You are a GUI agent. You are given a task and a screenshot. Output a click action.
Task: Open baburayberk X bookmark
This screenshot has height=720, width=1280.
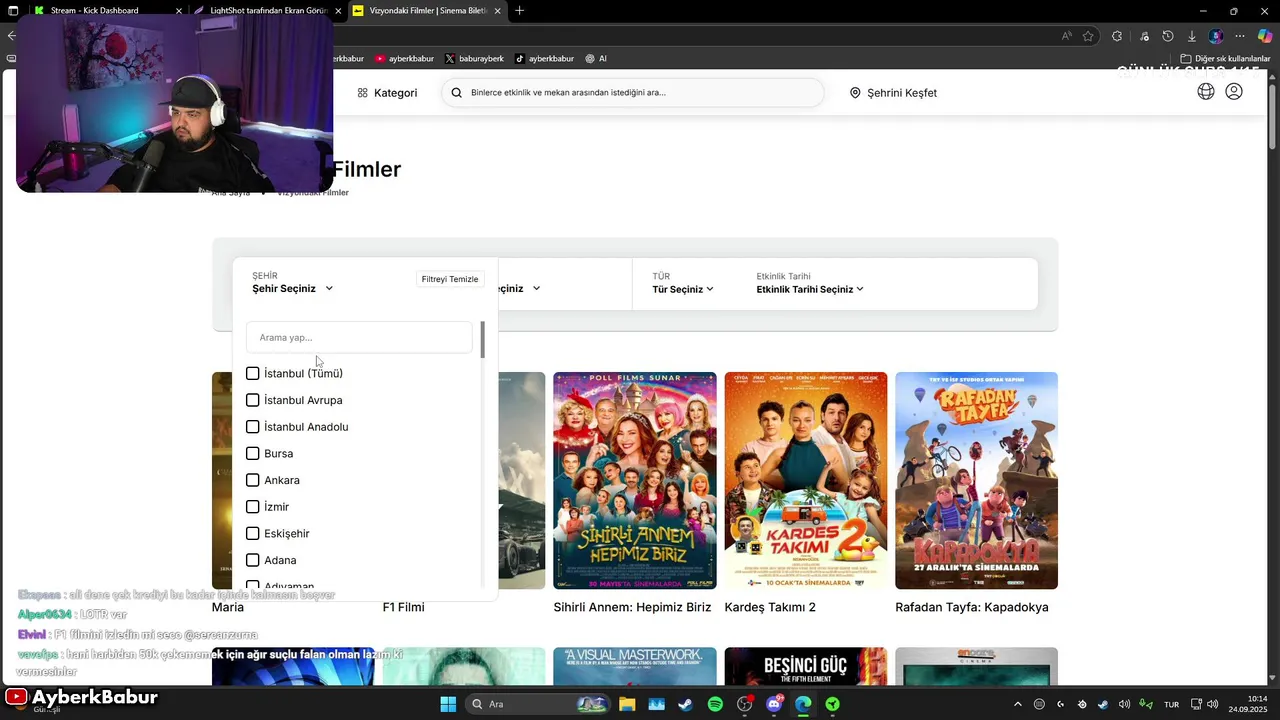474,58
